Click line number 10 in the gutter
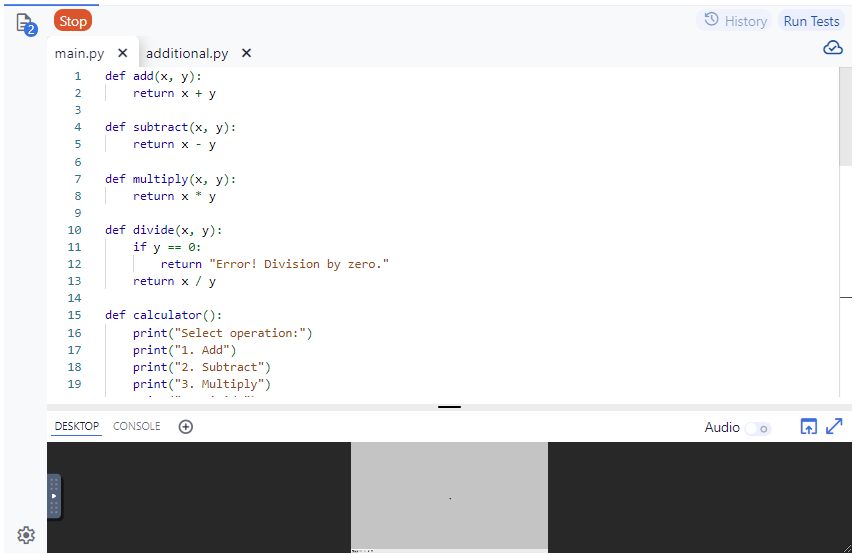The width and height of the screenshot is (856, 554). [75, 230]
